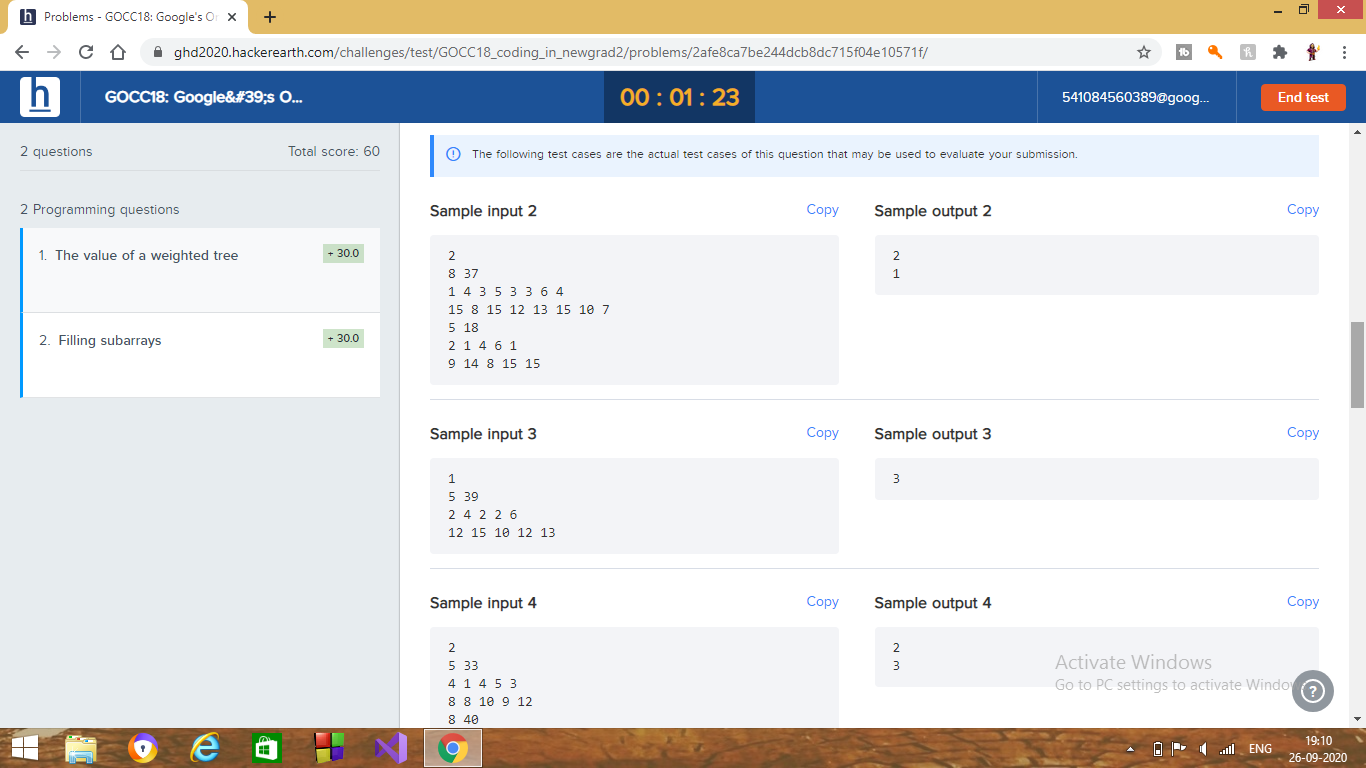Click the +30.0 badge beside weighted tree
Viewport: 1366px width, 768px height.
tap(344, 253)
